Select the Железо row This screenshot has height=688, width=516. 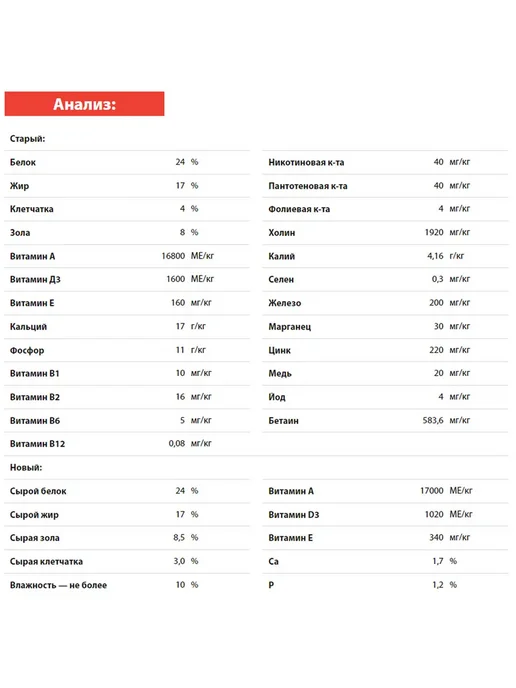coord(385,303)
